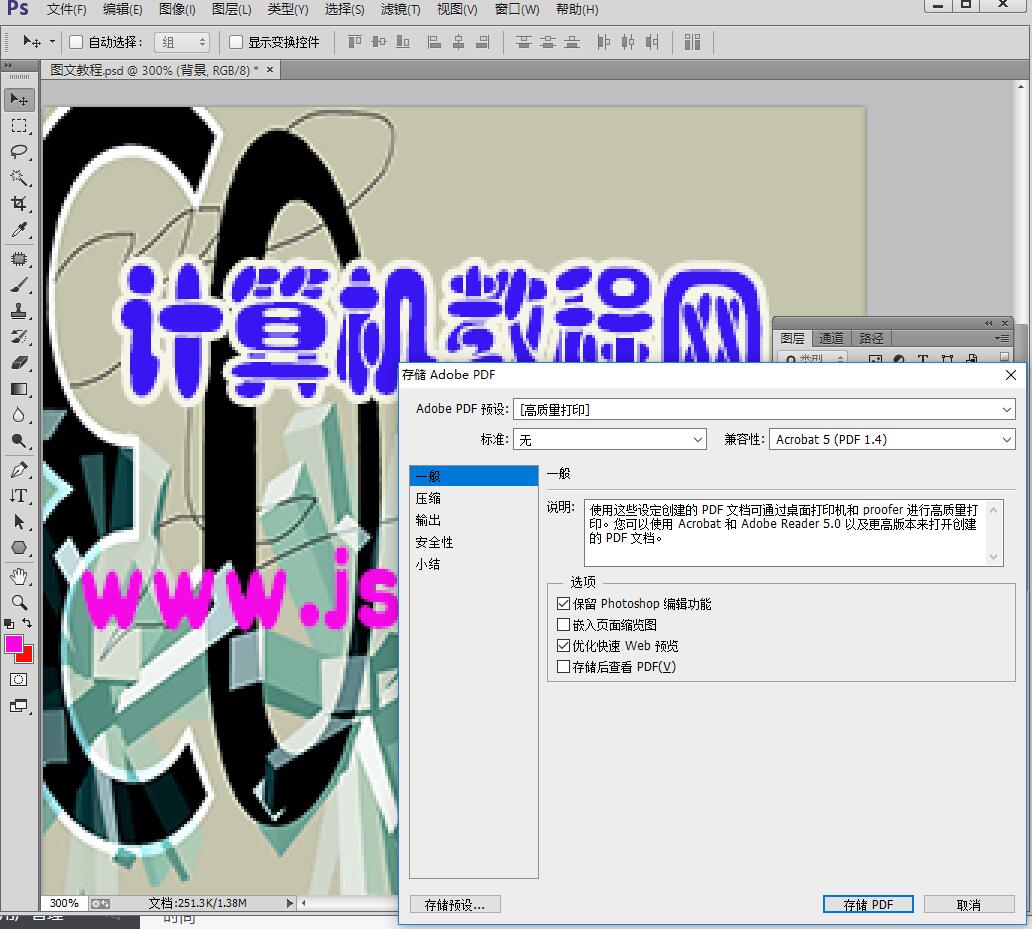
Task: Uncheck 优化快速 Web 预览
Action: click(x=563, y=645)
